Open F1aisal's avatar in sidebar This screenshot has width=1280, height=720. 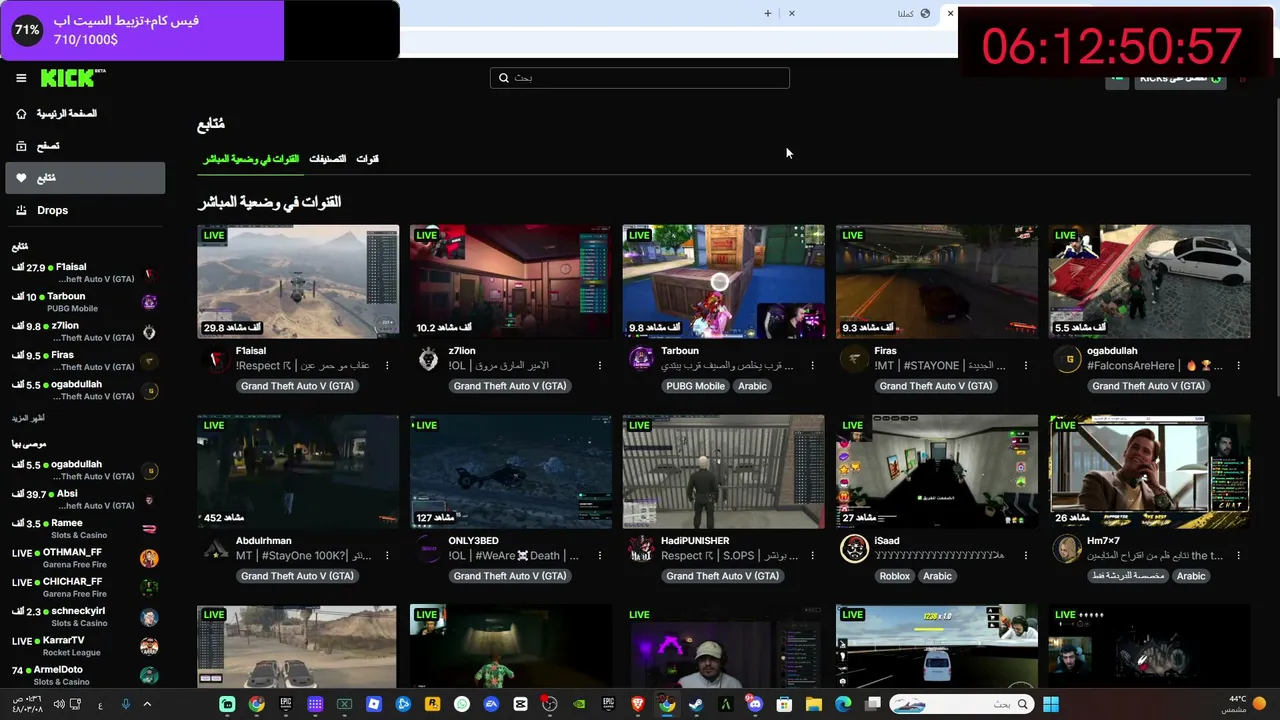[x=149, y=273]
